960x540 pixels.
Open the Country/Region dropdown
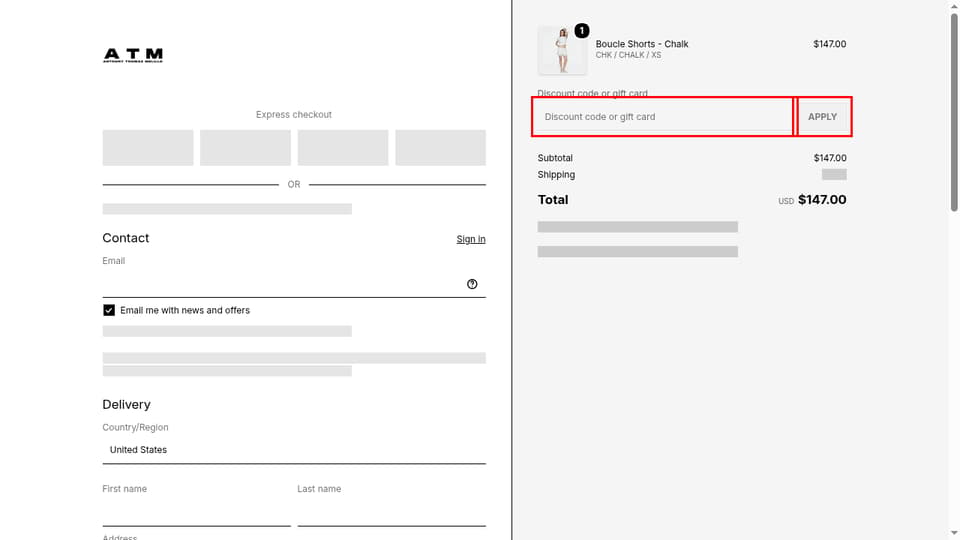[x=294, y=449]
